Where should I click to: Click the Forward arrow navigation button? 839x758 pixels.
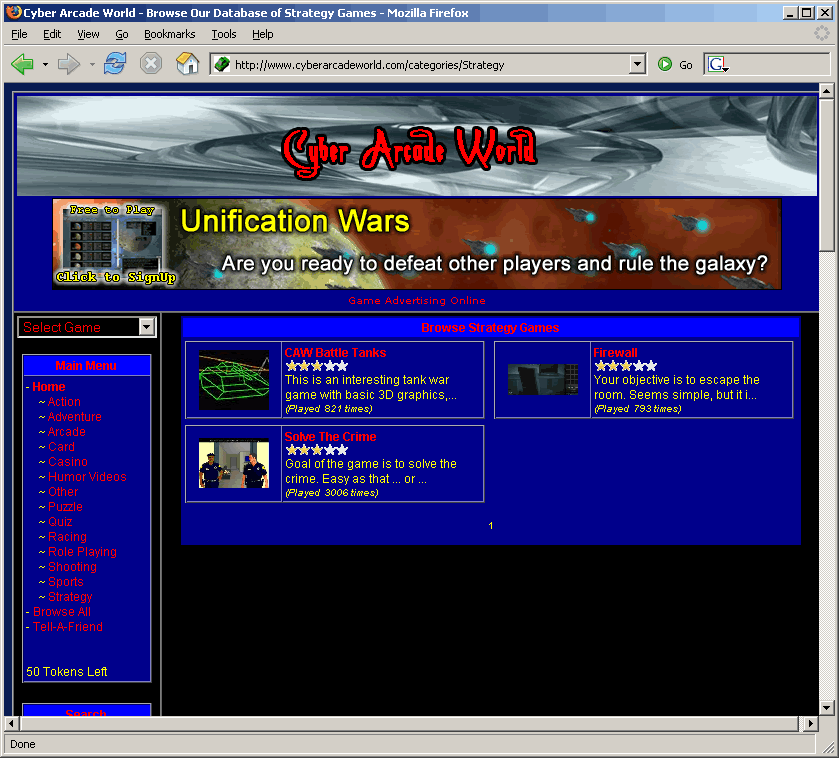pyautogui.click(x=68, y=64)
